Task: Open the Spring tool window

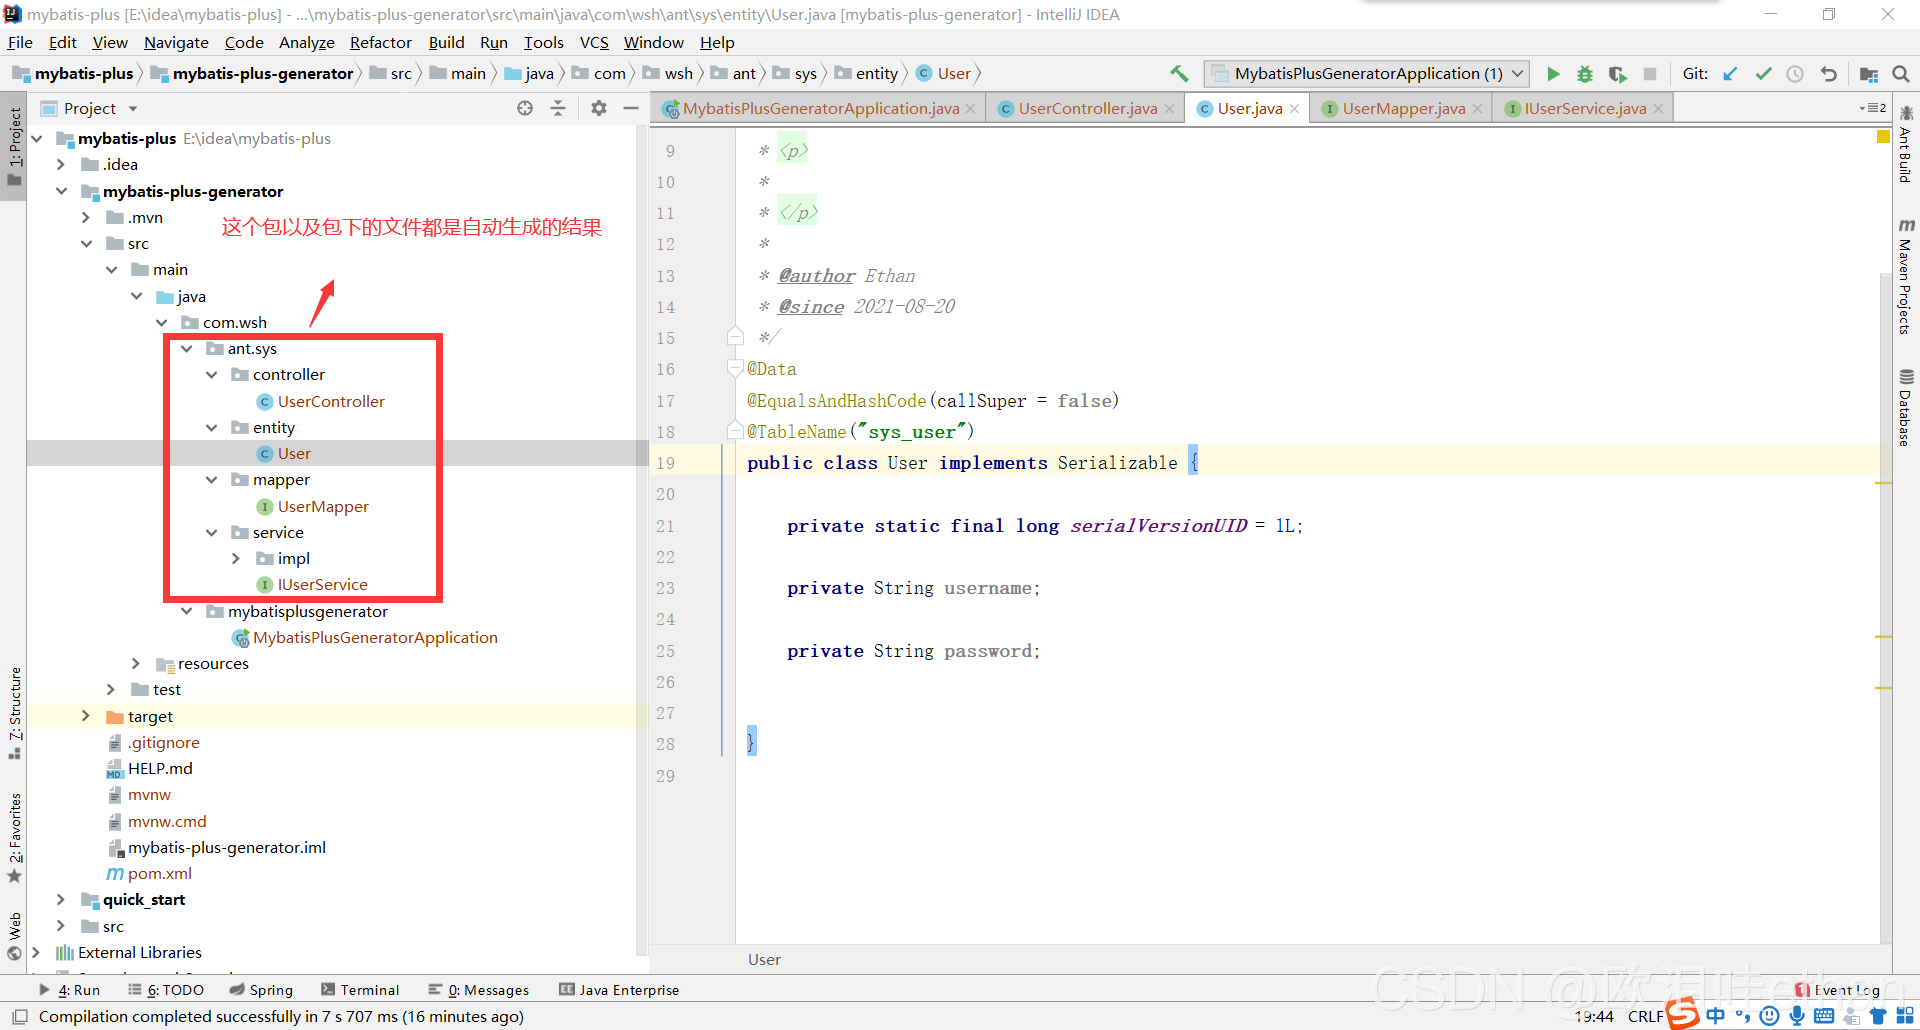Action: [261, 990]
